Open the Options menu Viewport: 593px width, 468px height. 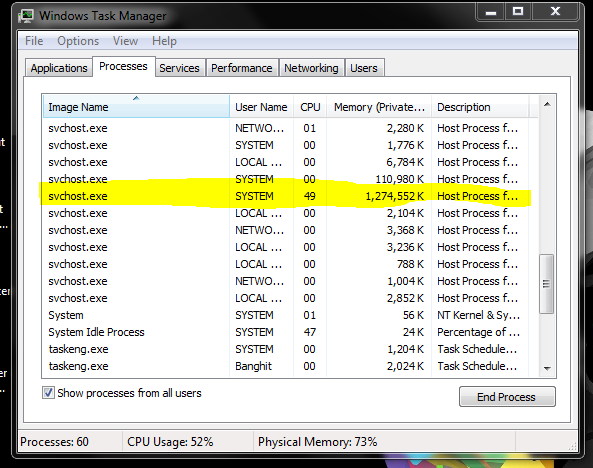78,41
